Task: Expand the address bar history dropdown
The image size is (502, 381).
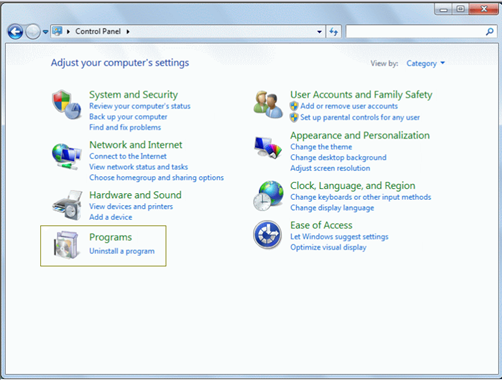Action: (319, 32)
